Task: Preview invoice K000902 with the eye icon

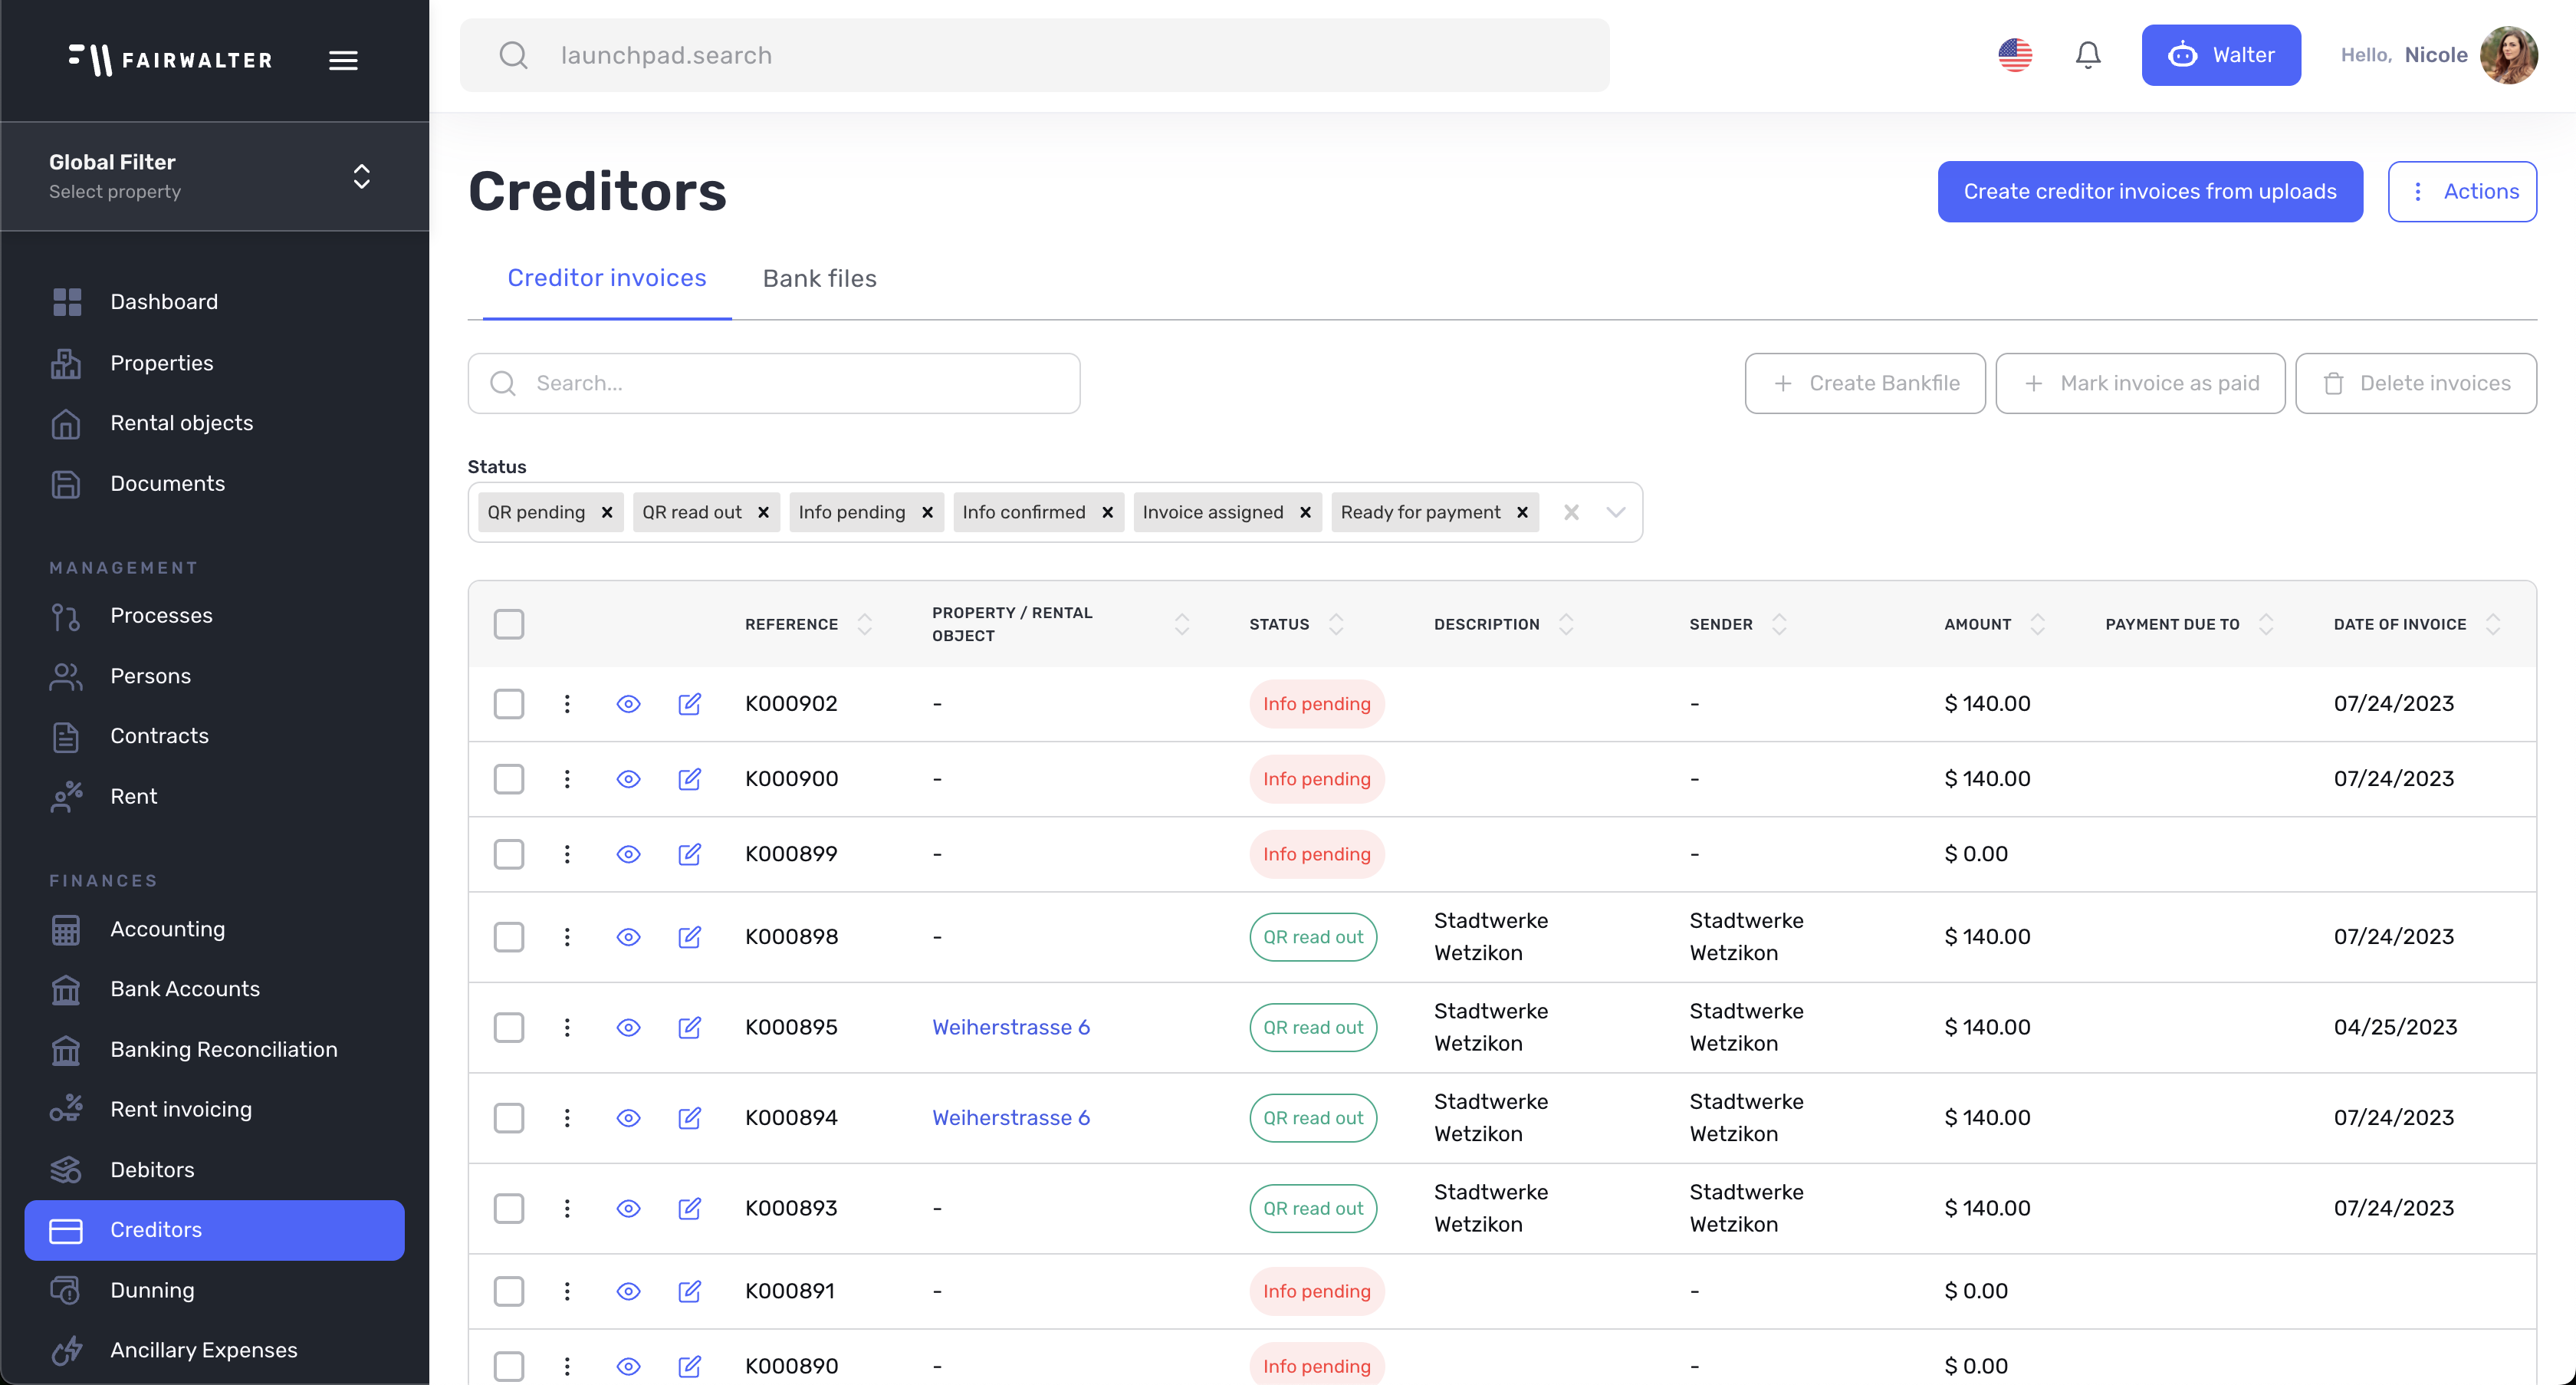Action: (x=628, y=704)
